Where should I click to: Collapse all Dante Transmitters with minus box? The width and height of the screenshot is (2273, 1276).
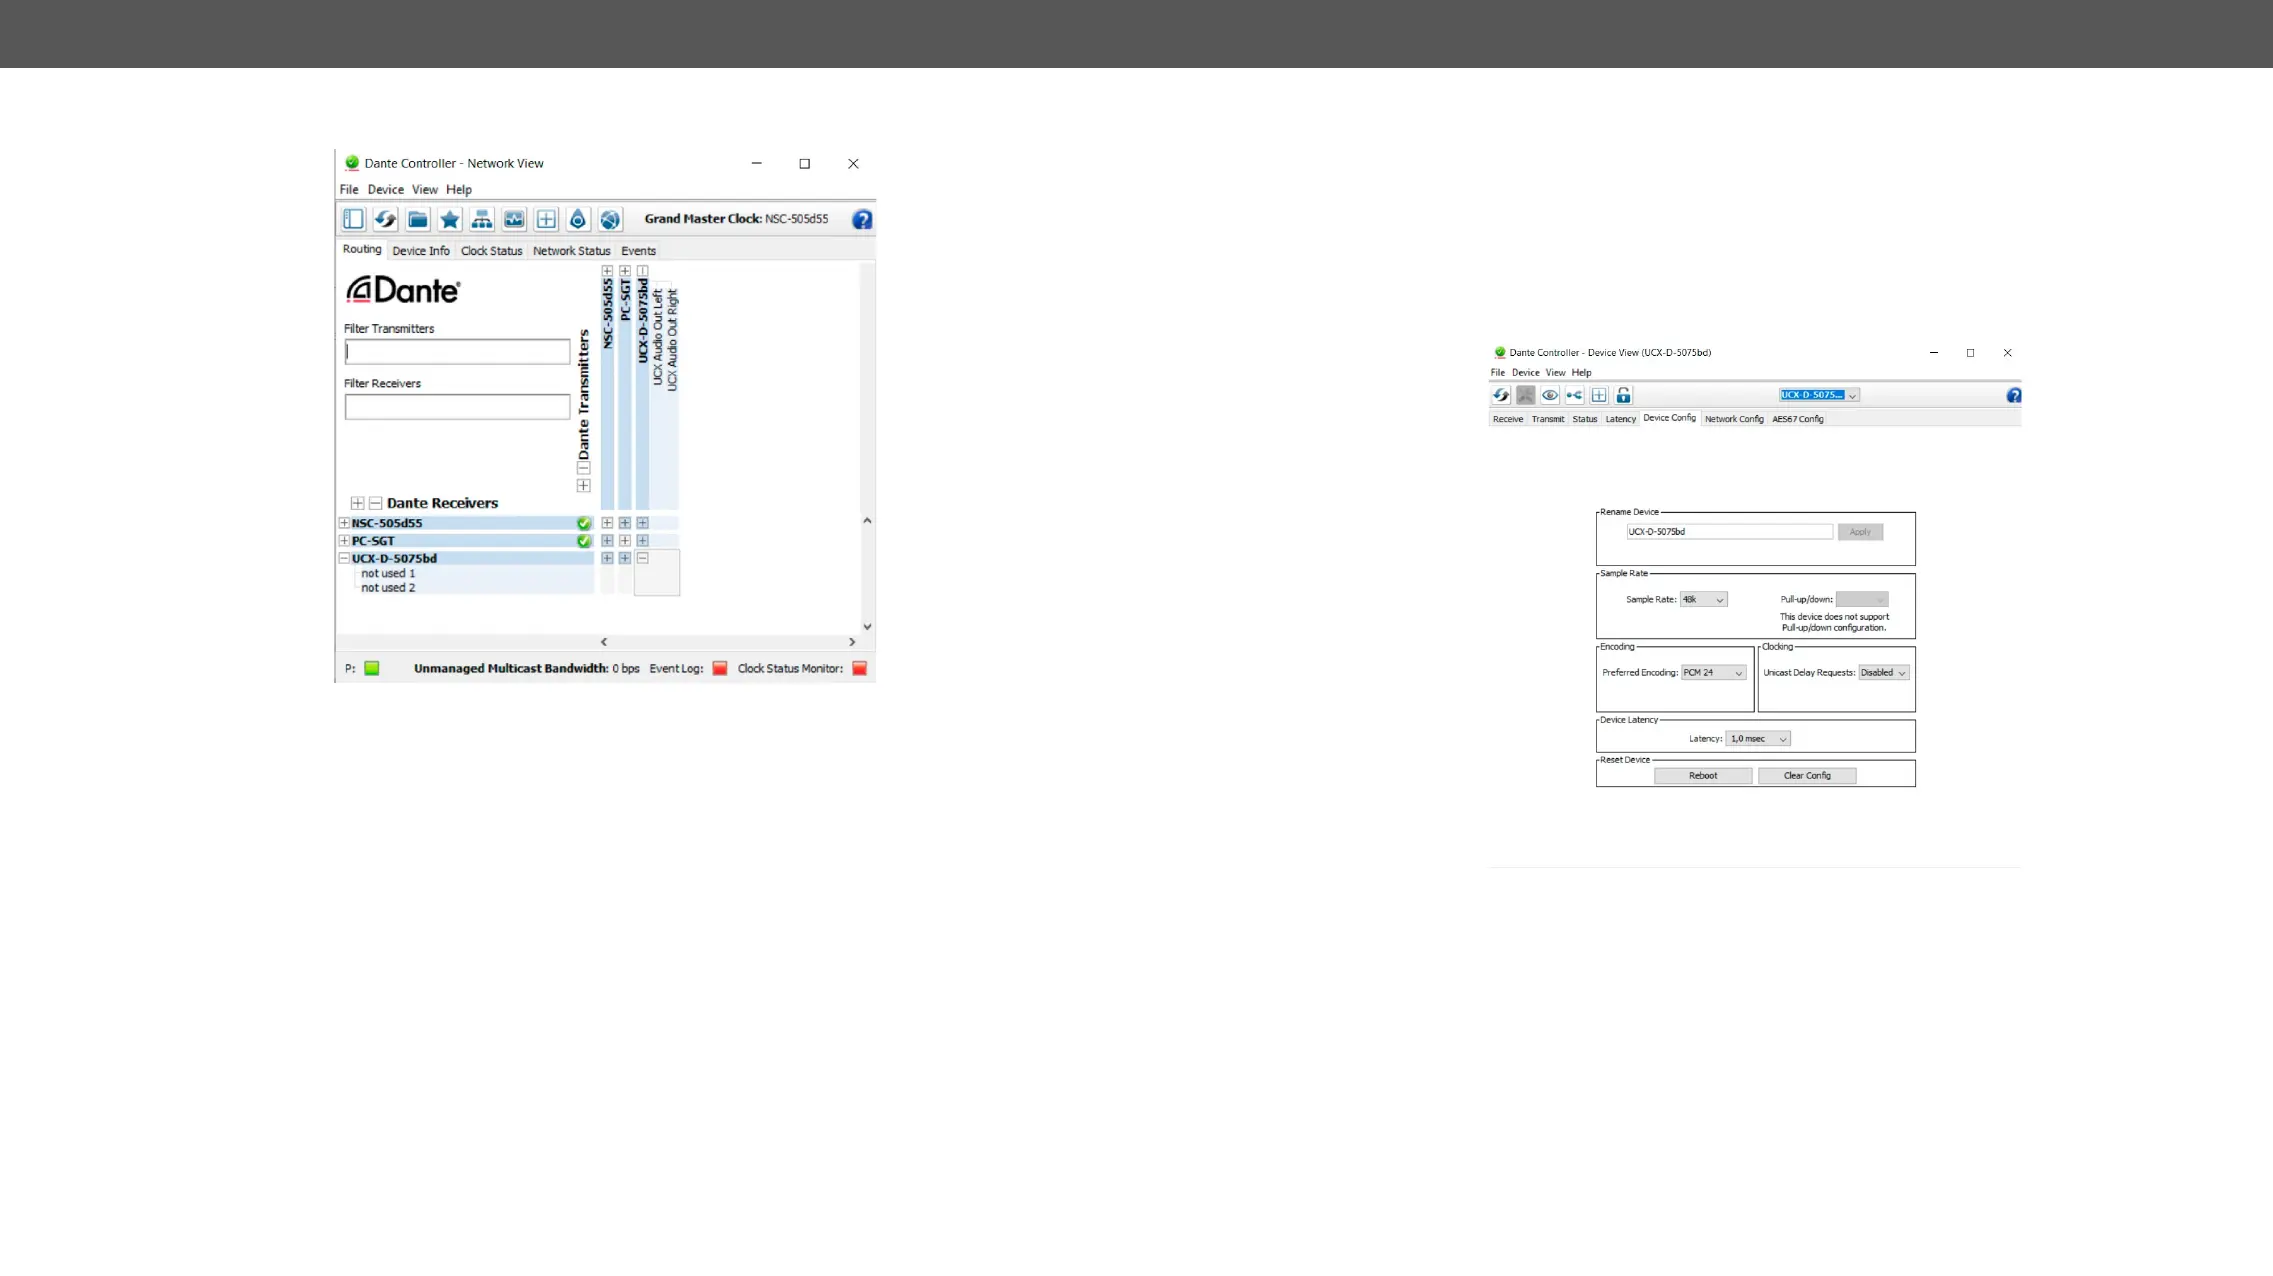pos(584,468)
